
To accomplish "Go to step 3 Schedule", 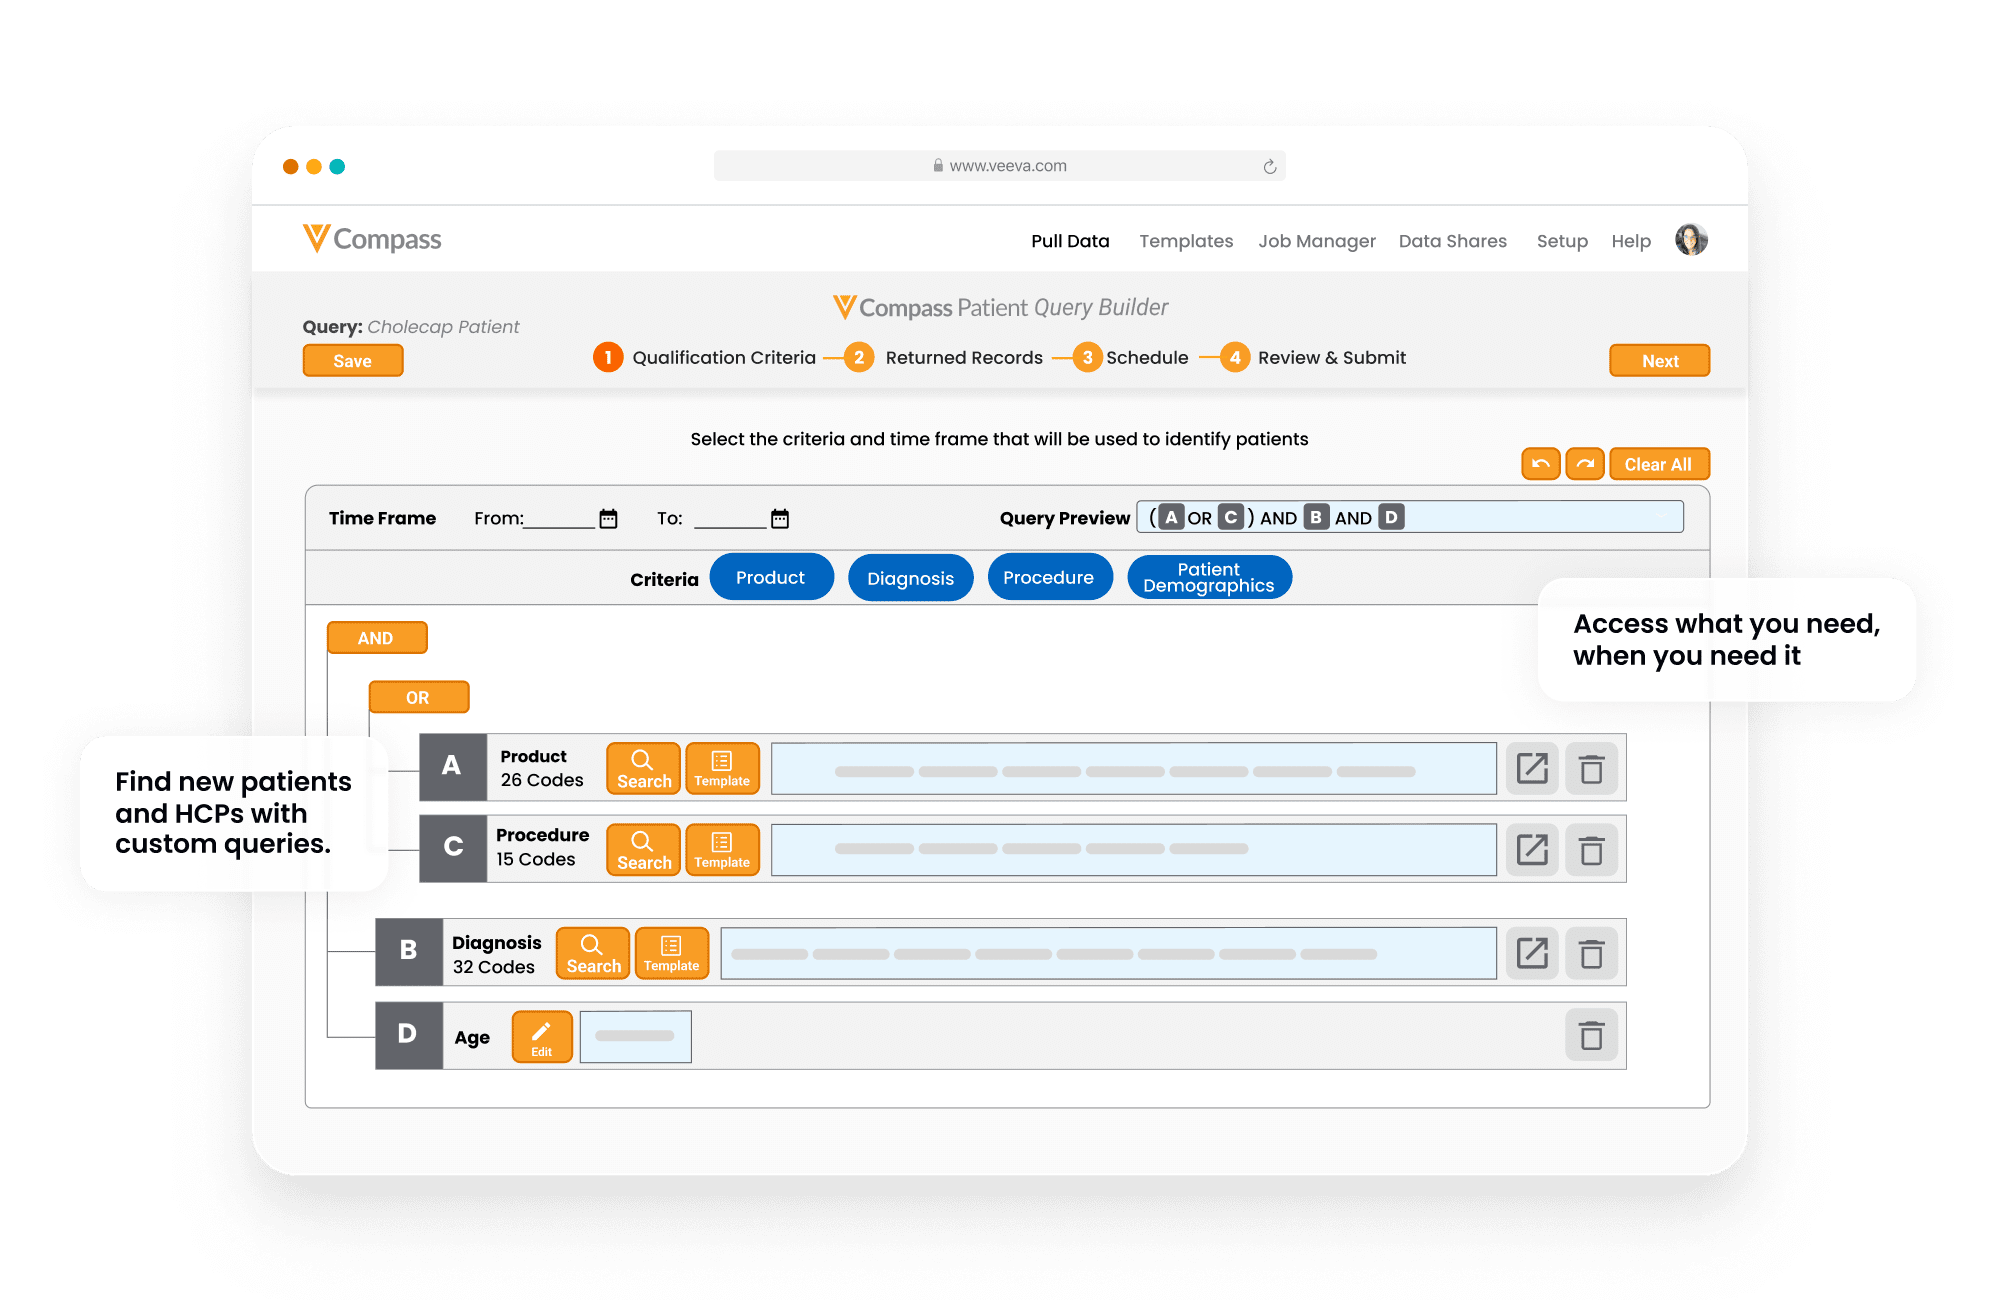I will (x=1130, y=357).
